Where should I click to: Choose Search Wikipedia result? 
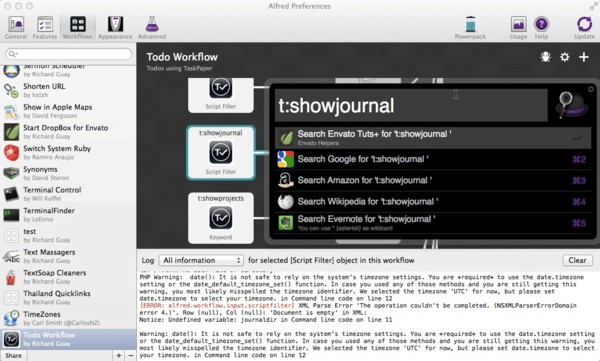[x=433, y=202]
